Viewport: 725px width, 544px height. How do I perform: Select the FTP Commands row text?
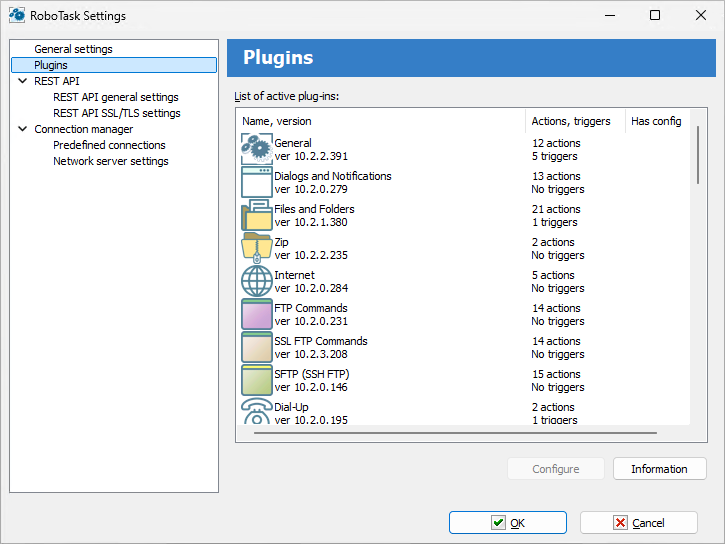(x=311, y=308)
